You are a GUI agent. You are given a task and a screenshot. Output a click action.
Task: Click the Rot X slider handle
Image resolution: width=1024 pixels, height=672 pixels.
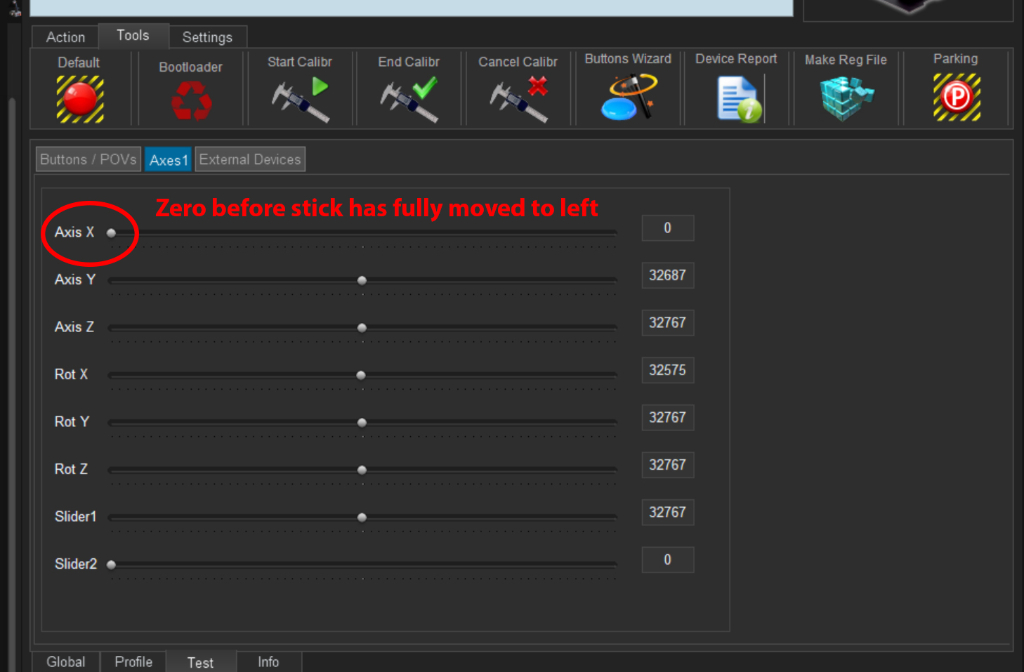[360, 376]
